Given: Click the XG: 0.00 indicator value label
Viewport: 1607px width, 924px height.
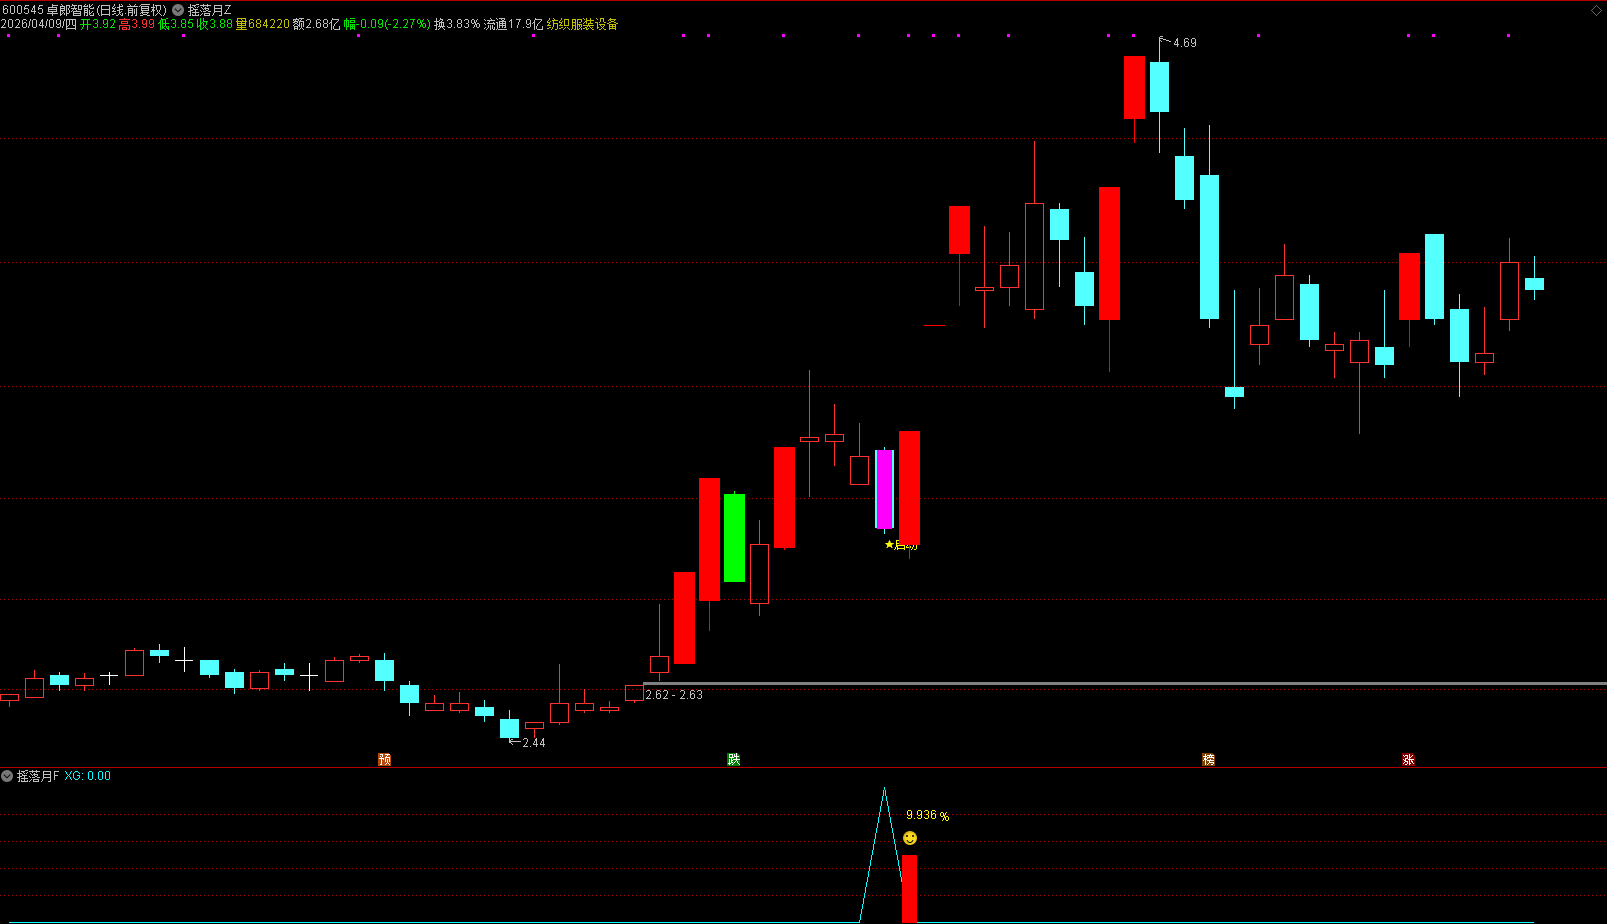Looking at the screenshot, I should (88, 776).
